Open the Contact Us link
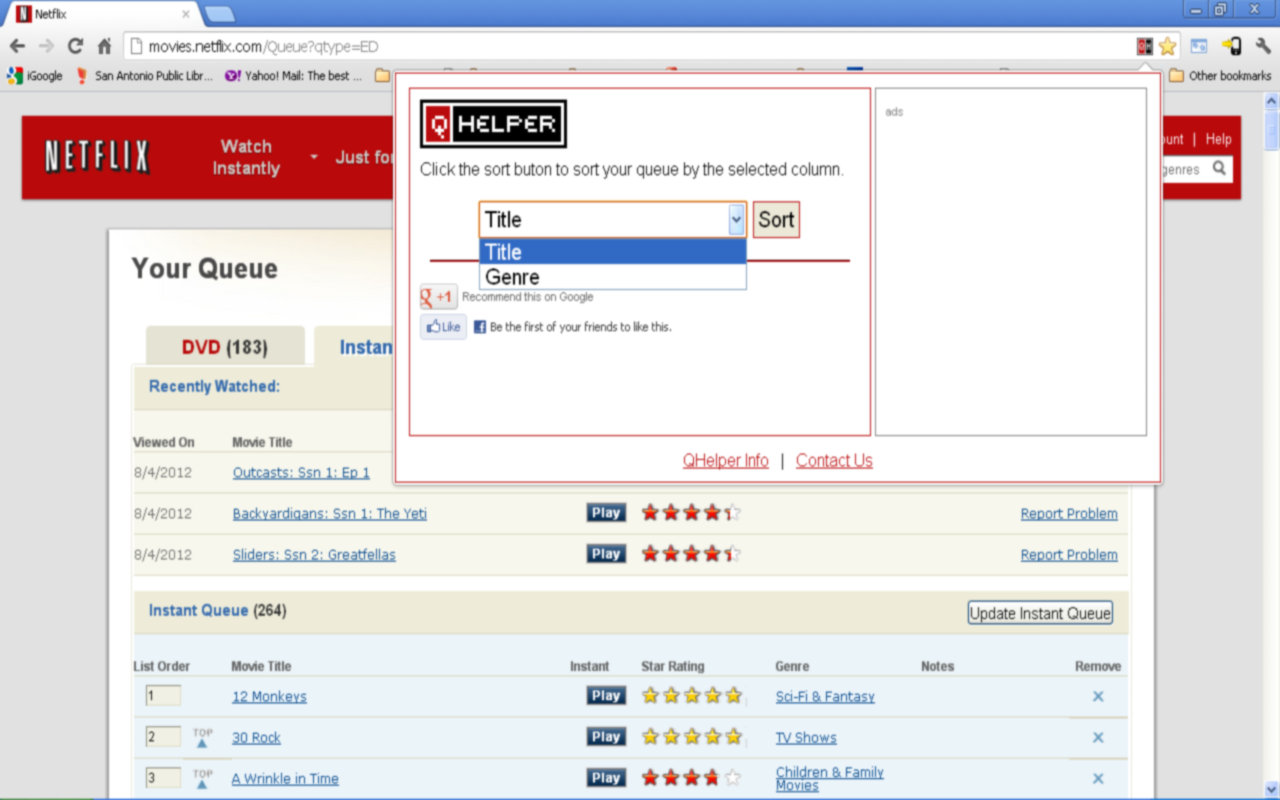1280x800 pixels. [x=834, y=461]
